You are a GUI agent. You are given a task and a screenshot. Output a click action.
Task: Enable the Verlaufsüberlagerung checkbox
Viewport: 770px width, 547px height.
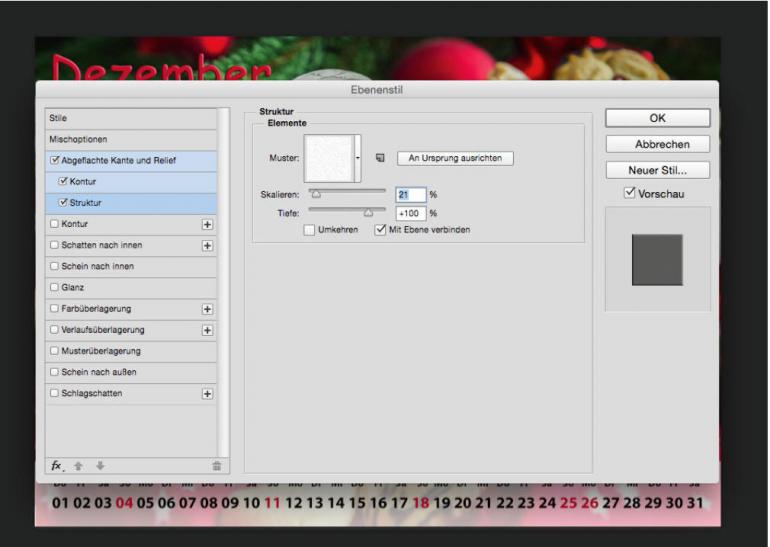click(55, 330)
